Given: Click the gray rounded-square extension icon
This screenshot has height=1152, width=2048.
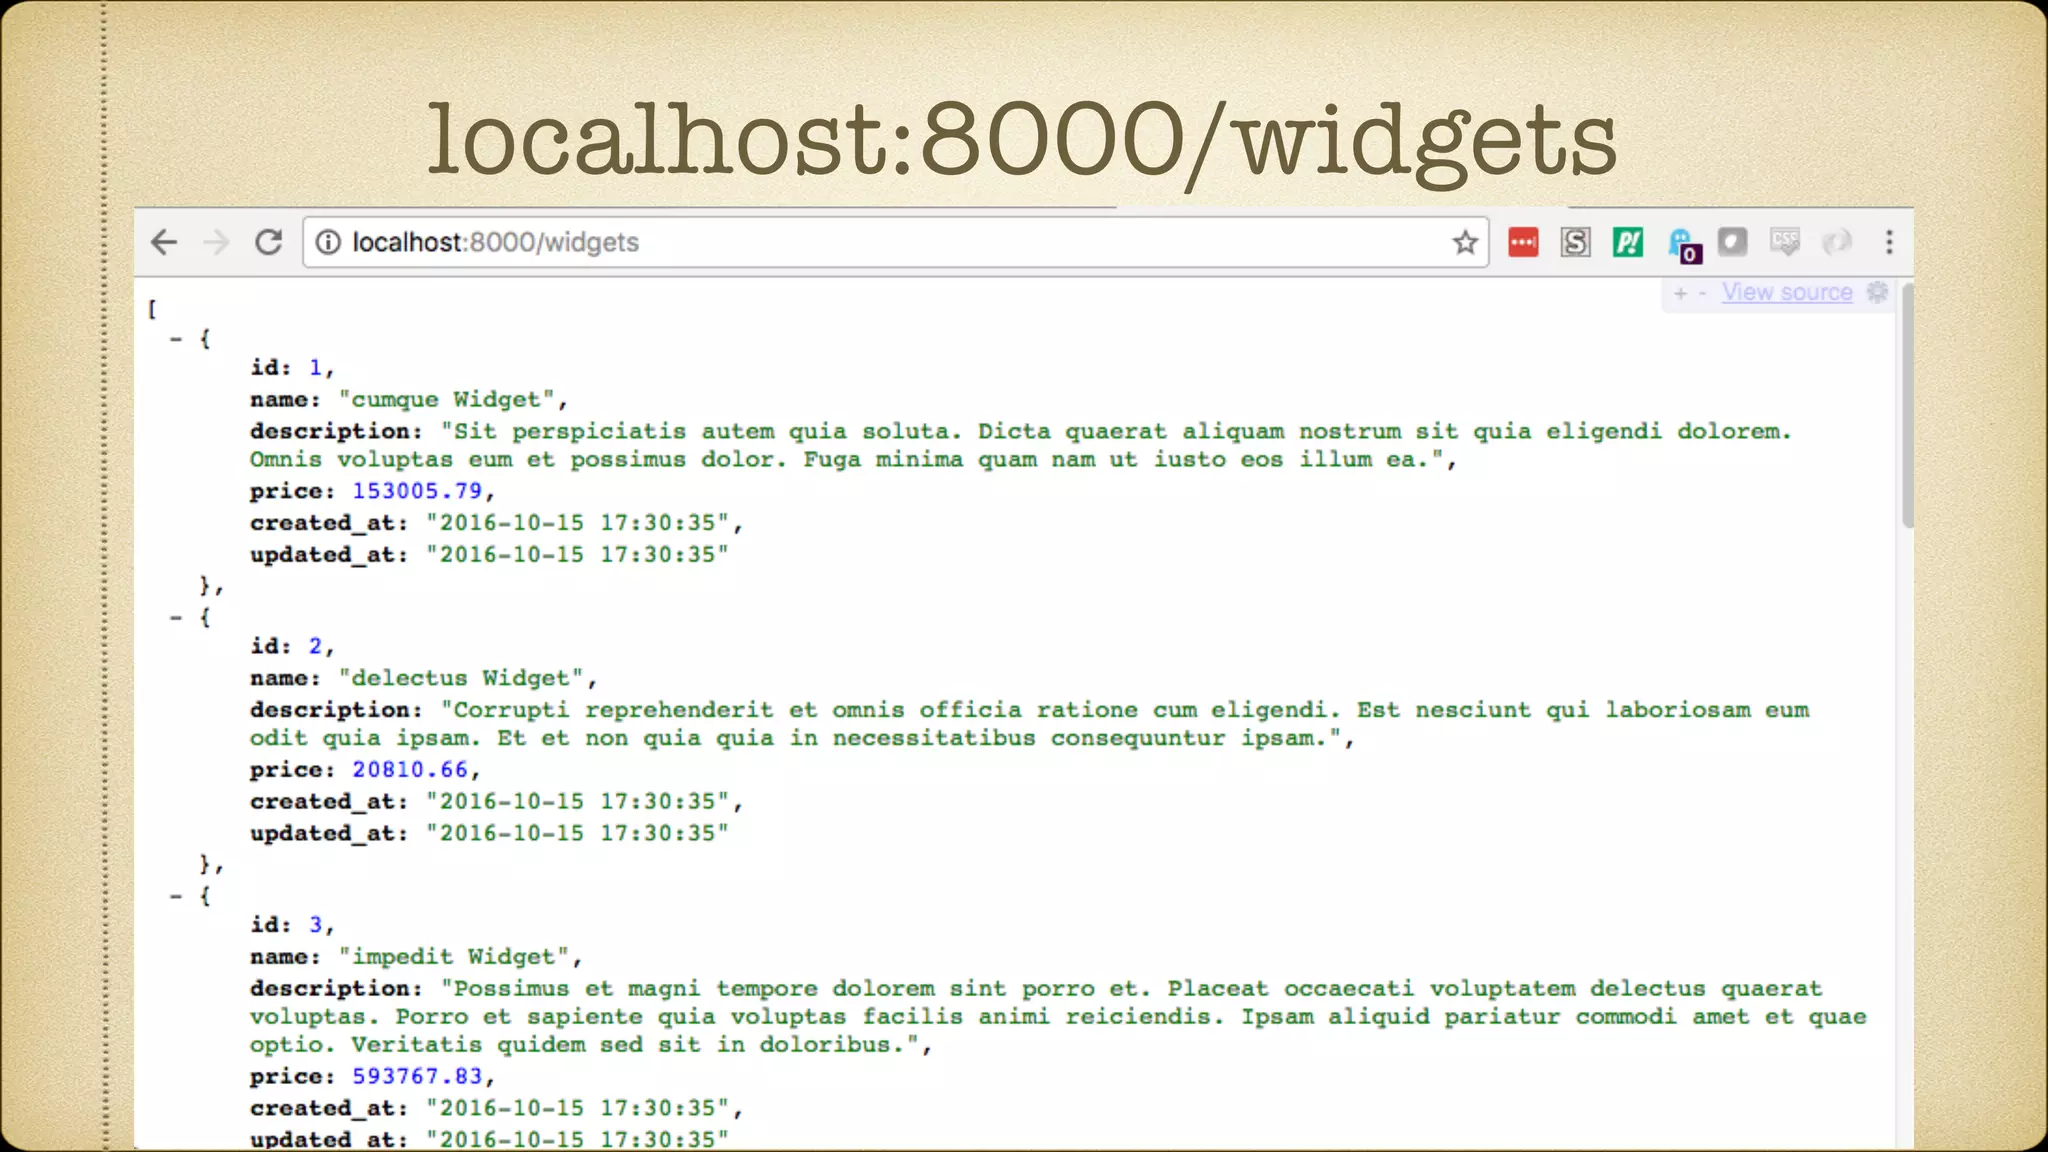Looking at the screenshot, I should point(1732,241).
